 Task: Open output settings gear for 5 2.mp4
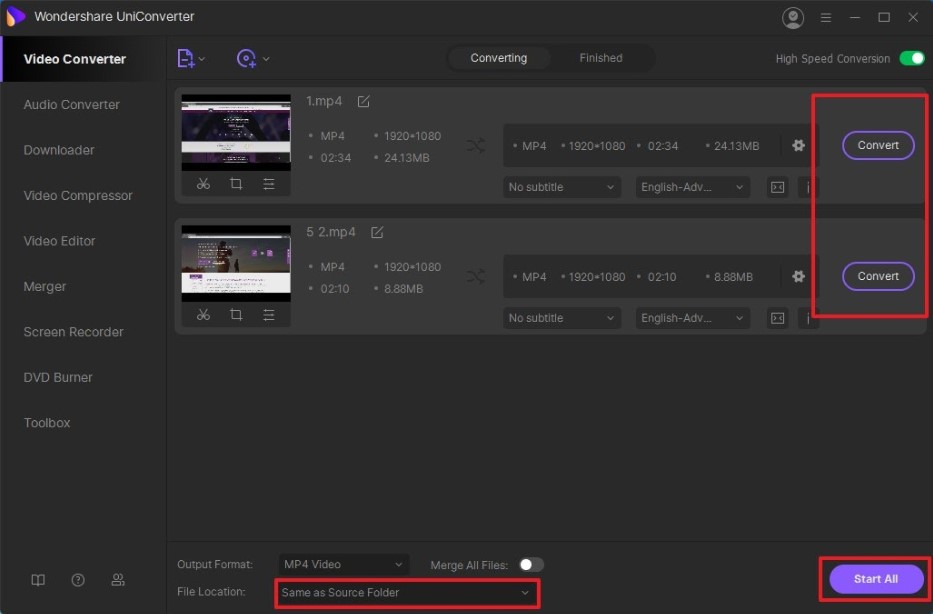point(799,276)
